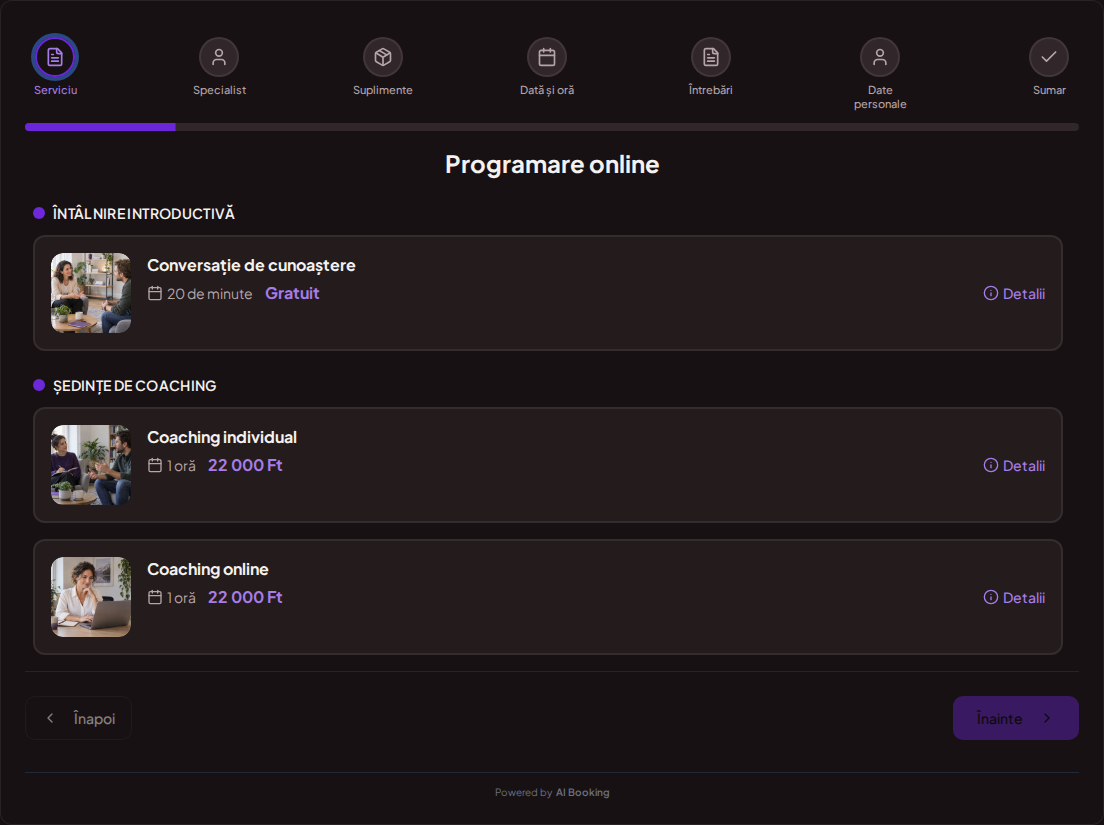Image resolution: width=1104 pixels, height=825 pixels.
Task: Click the Serviciu step document icon
Action: click(55, 57)
